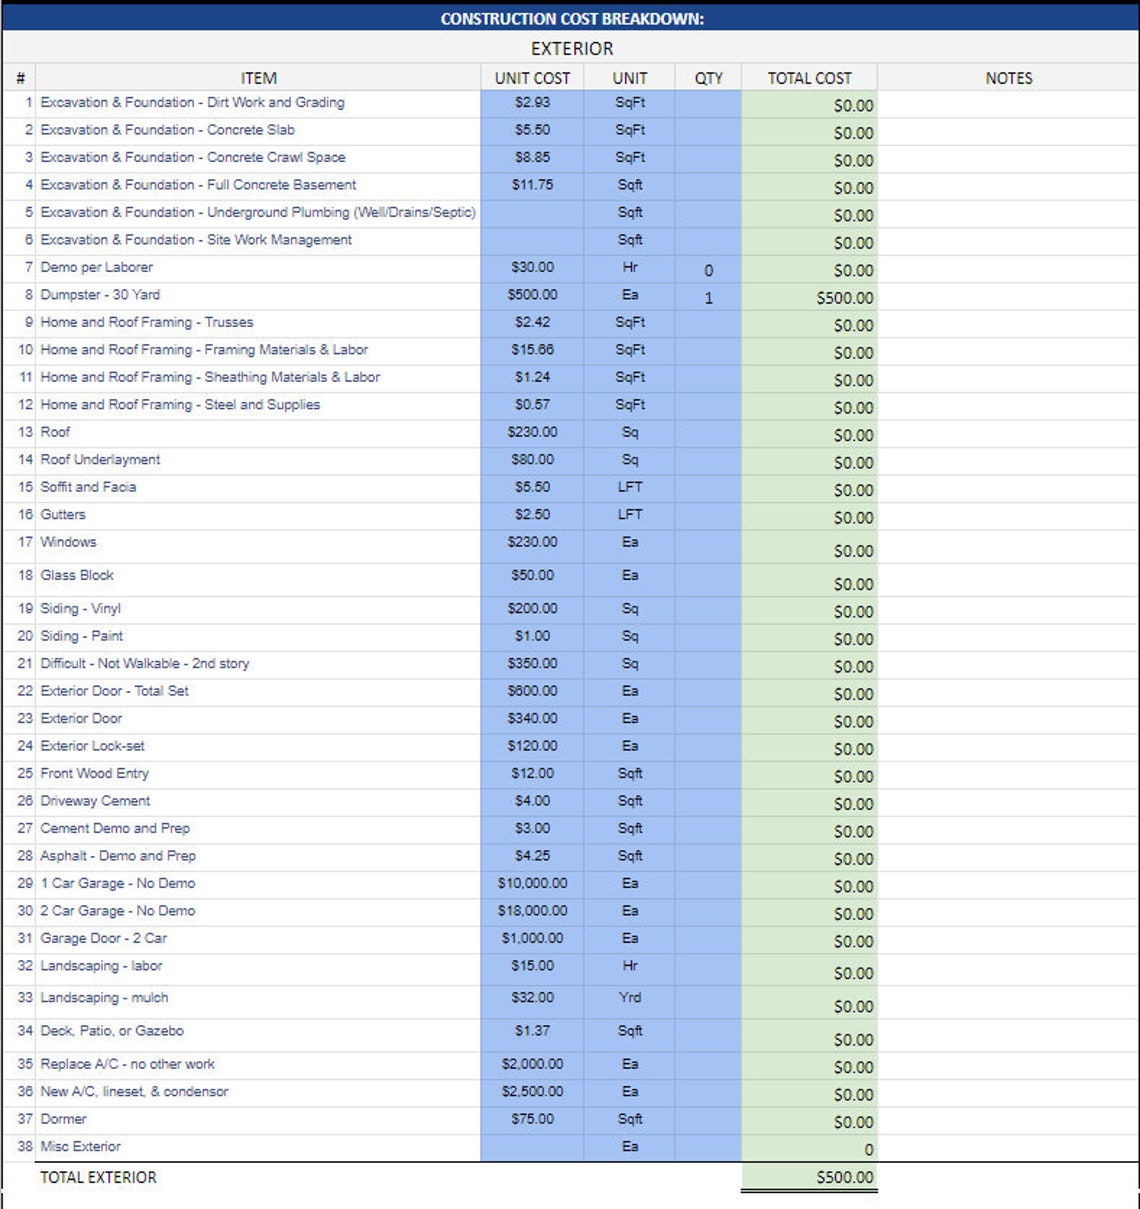Screen dimensions: 1140x1209
Task: Select the ITEM column header
Action: (258, 77)
